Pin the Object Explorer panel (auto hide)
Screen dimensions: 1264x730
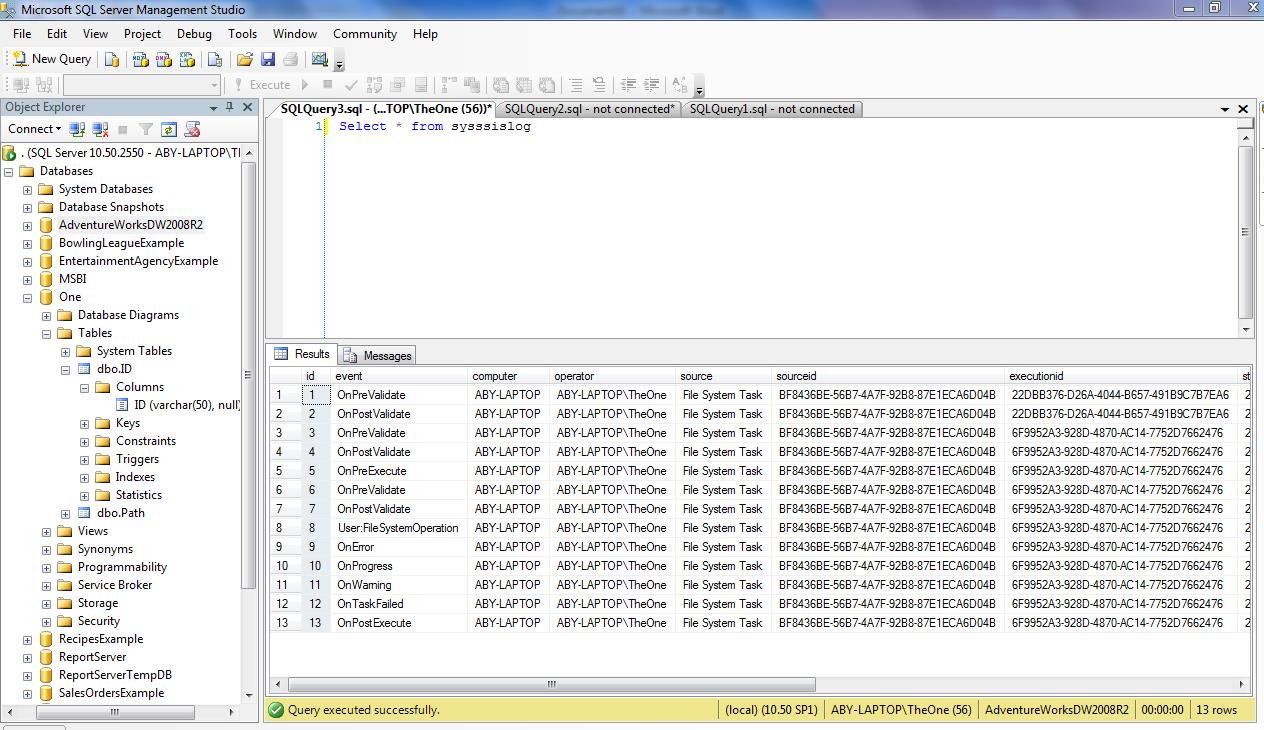click(230, 107)
